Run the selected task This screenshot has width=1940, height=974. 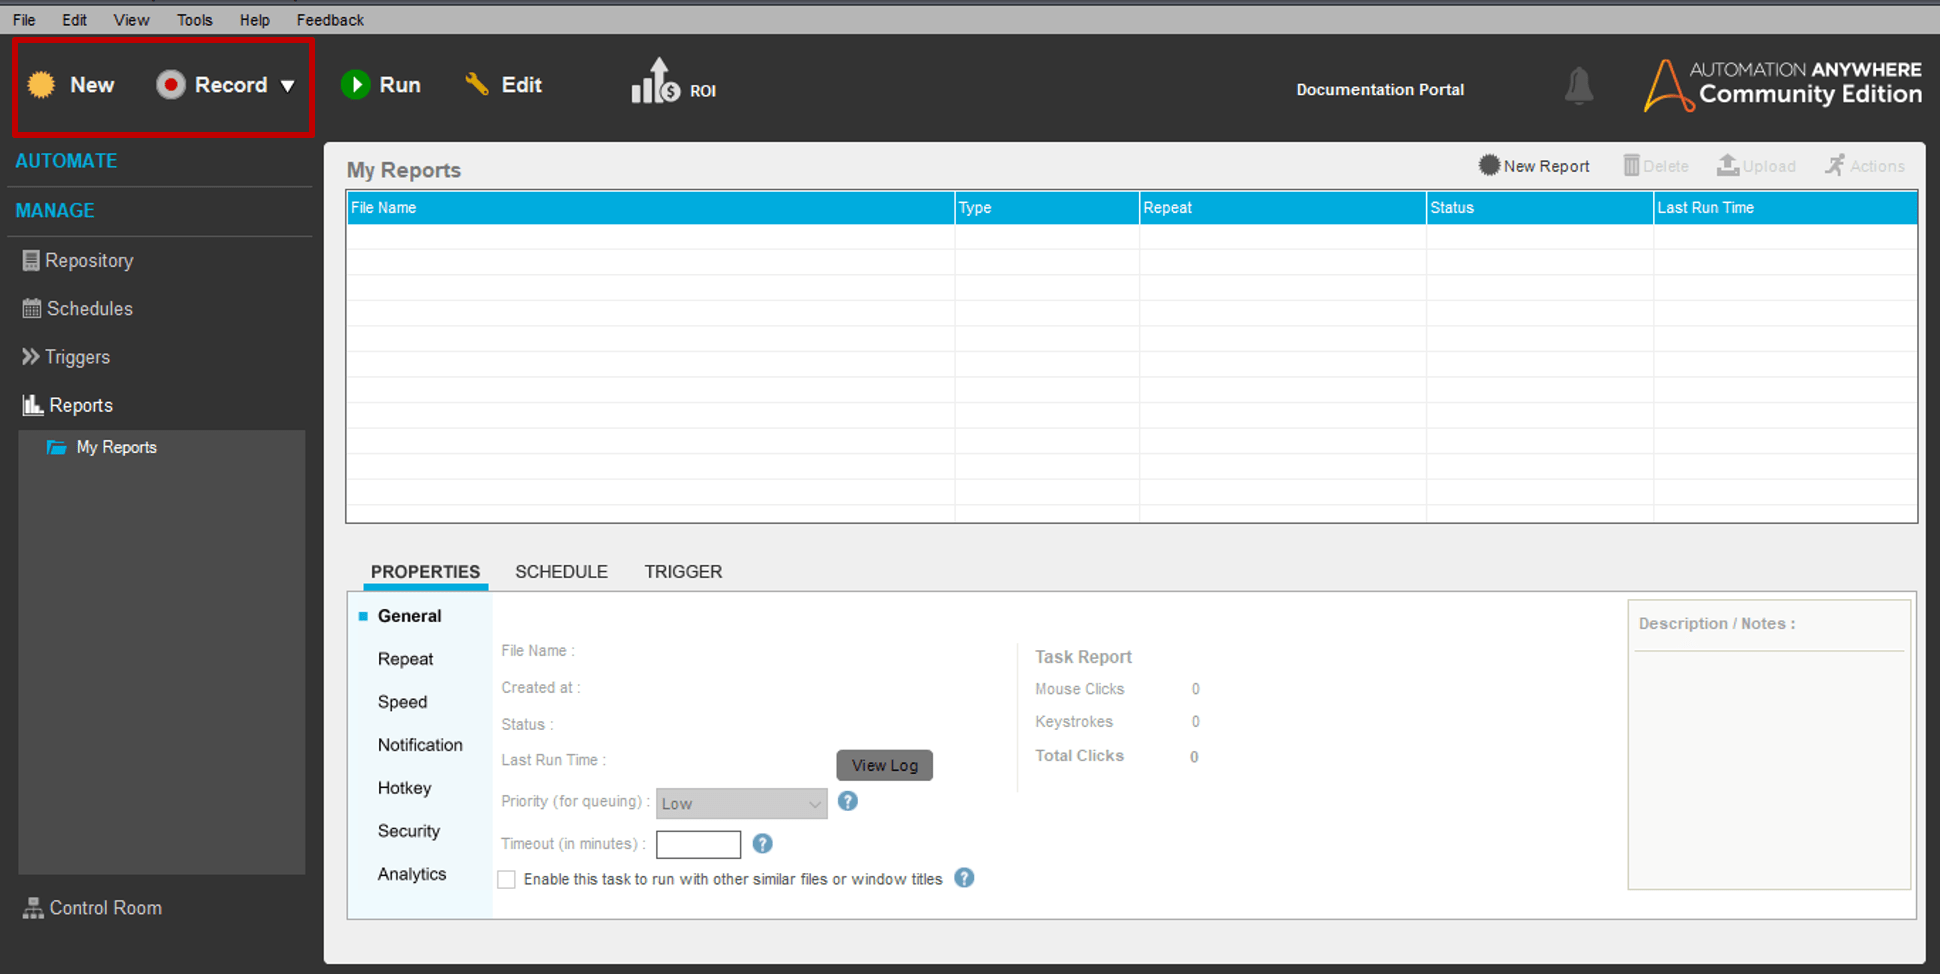click(383, 85)
